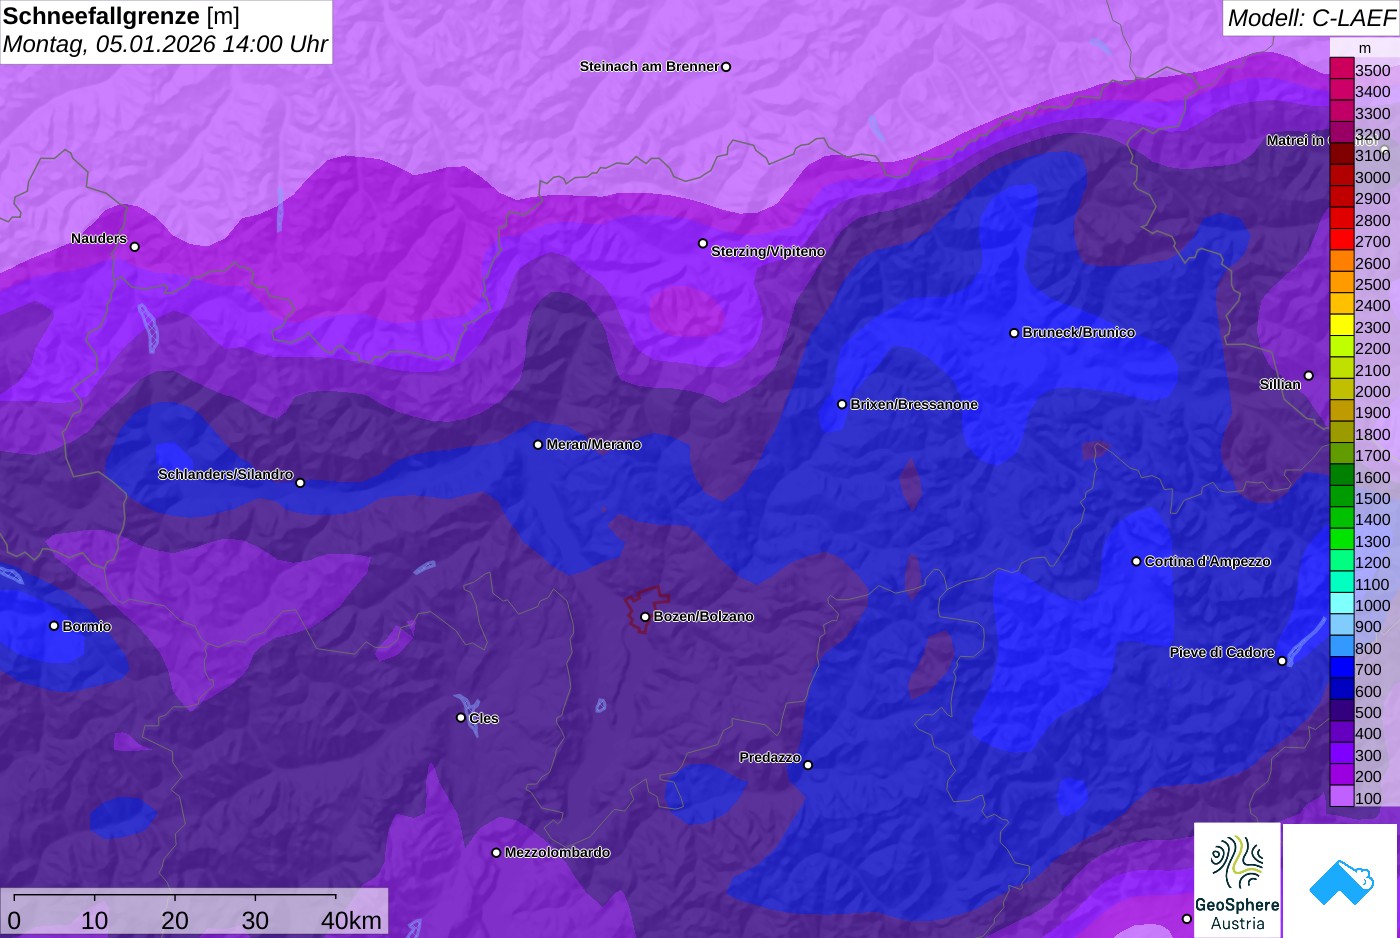Click the Bormio marker dot
1400x938 pixels.
click(54, 626)
